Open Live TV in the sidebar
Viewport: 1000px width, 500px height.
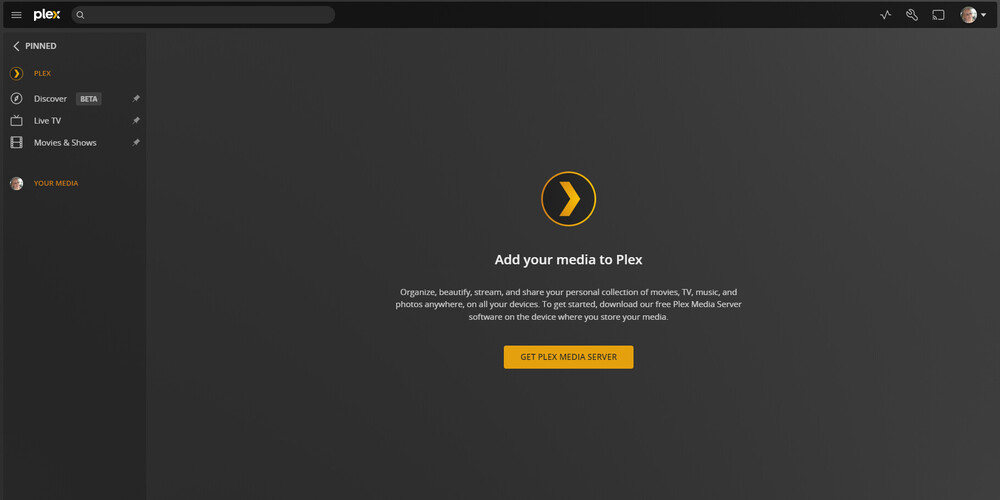pos(47,121)
